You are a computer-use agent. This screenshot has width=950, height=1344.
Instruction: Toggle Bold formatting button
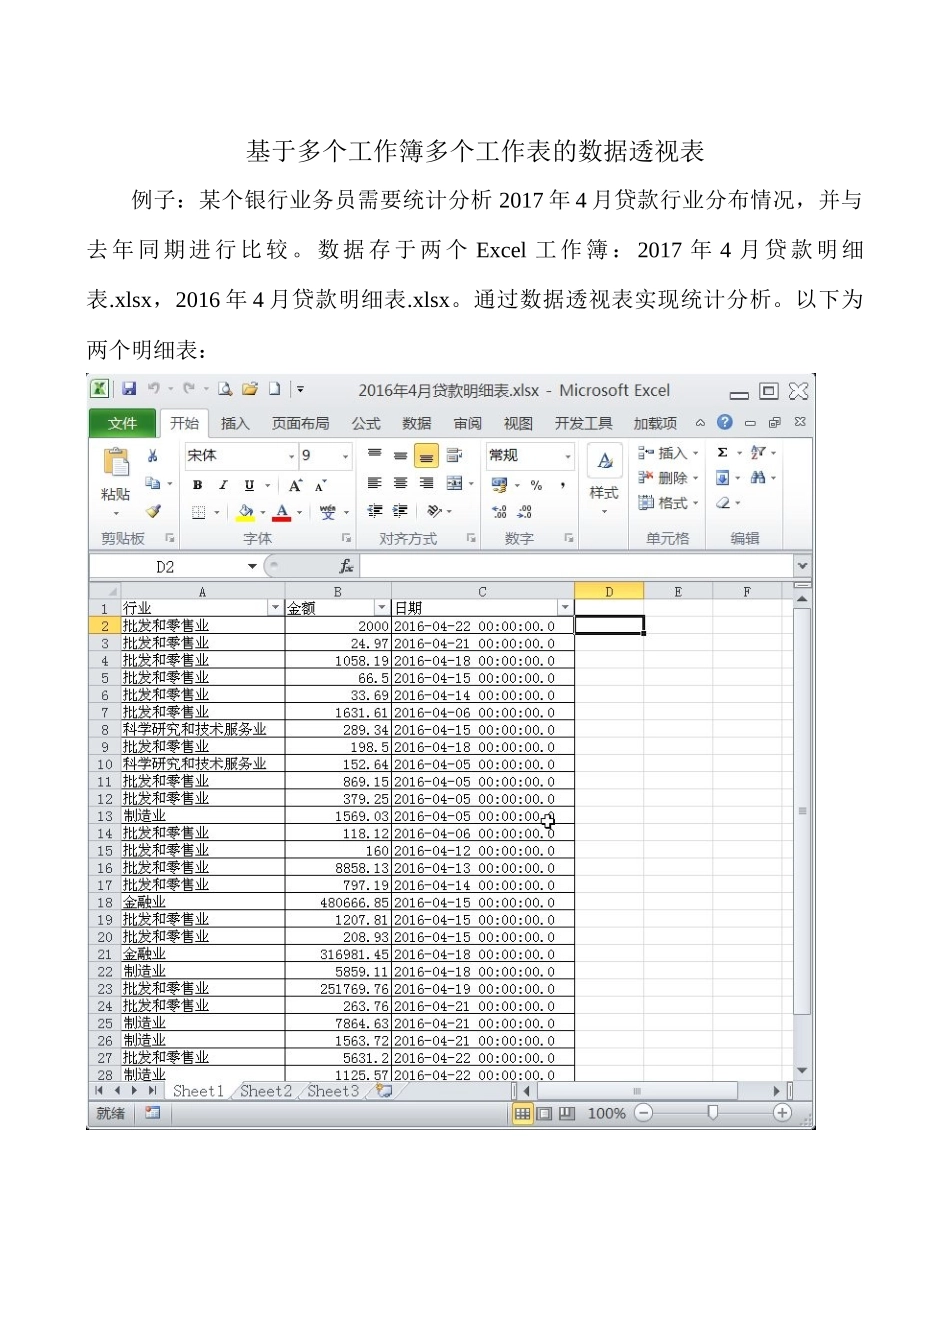click(x=197, y=485)
